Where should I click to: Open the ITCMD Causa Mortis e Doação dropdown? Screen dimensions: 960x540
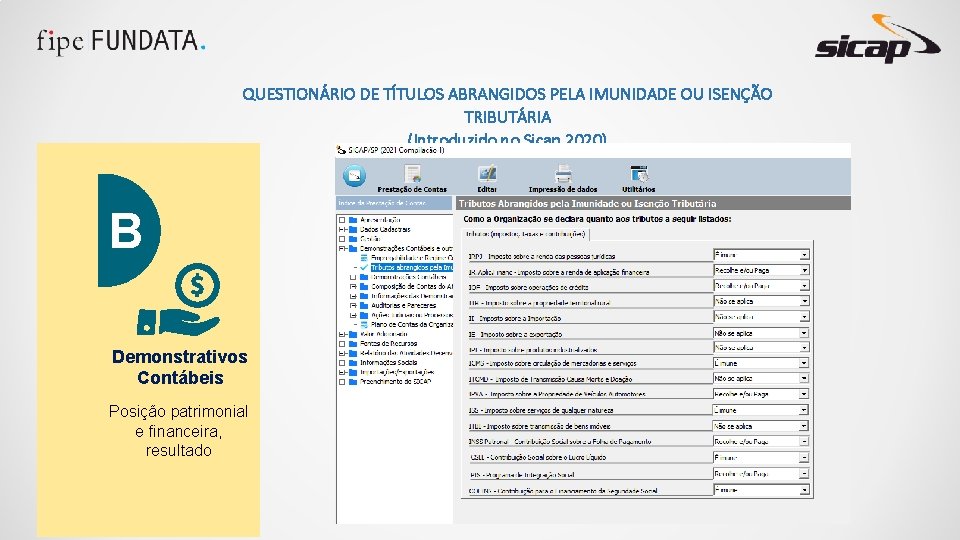click(804, 378)
